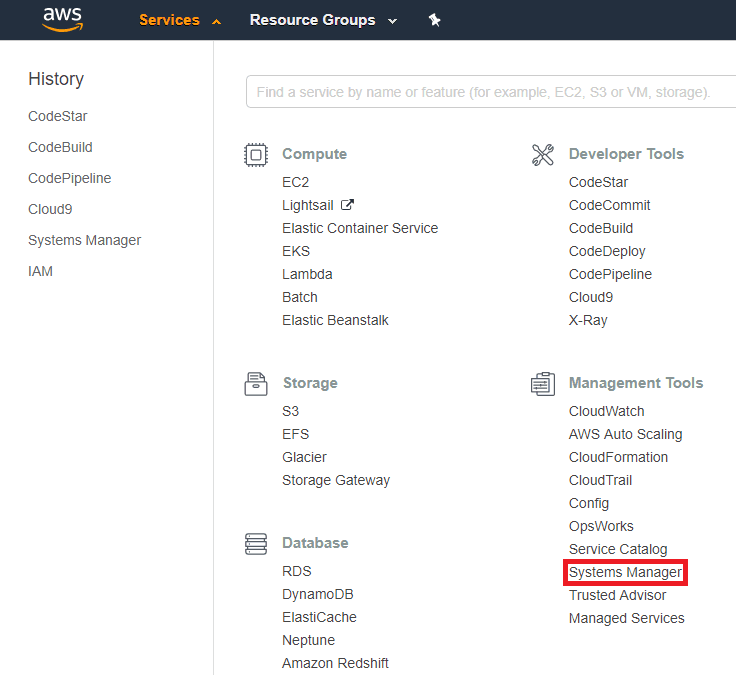Click the Storage category heading

click(310, 383)
